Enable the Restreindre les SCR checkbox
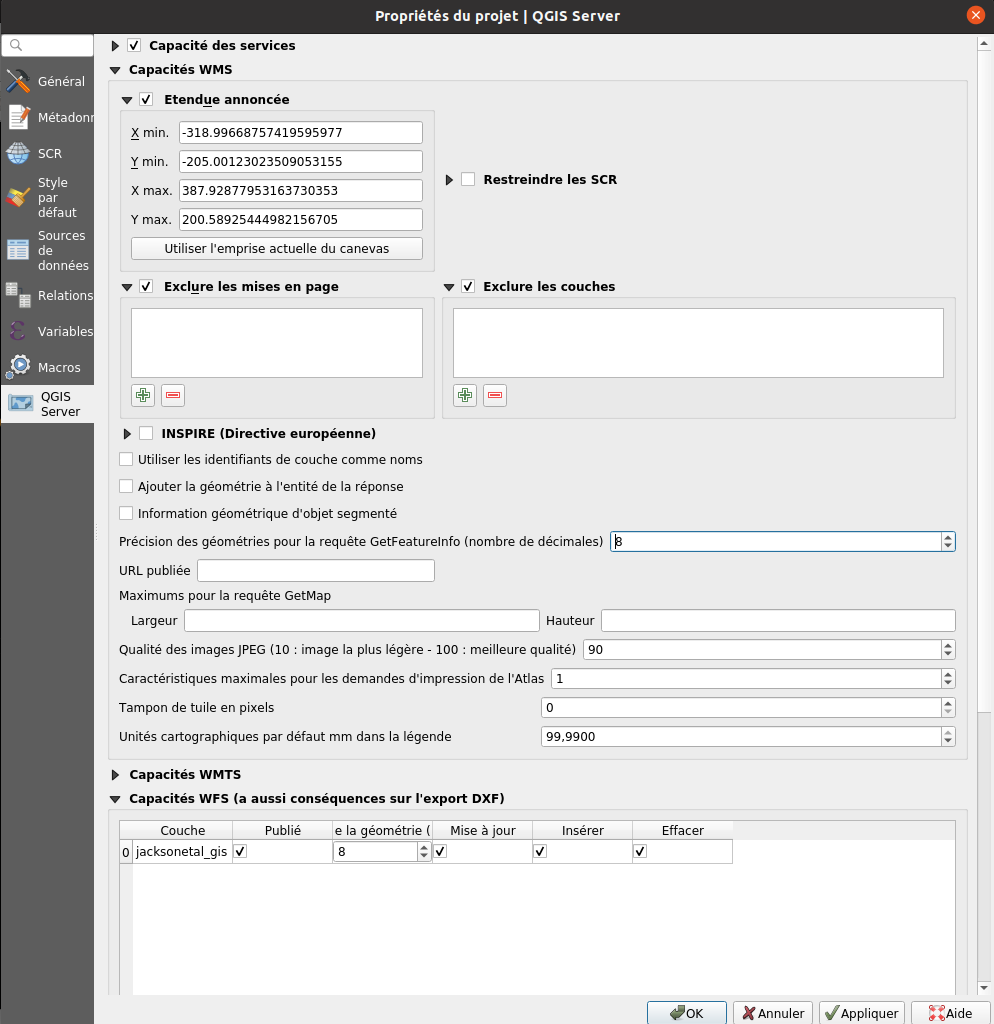The width and height of the screenshot is (994, 1024). [466, 180]
